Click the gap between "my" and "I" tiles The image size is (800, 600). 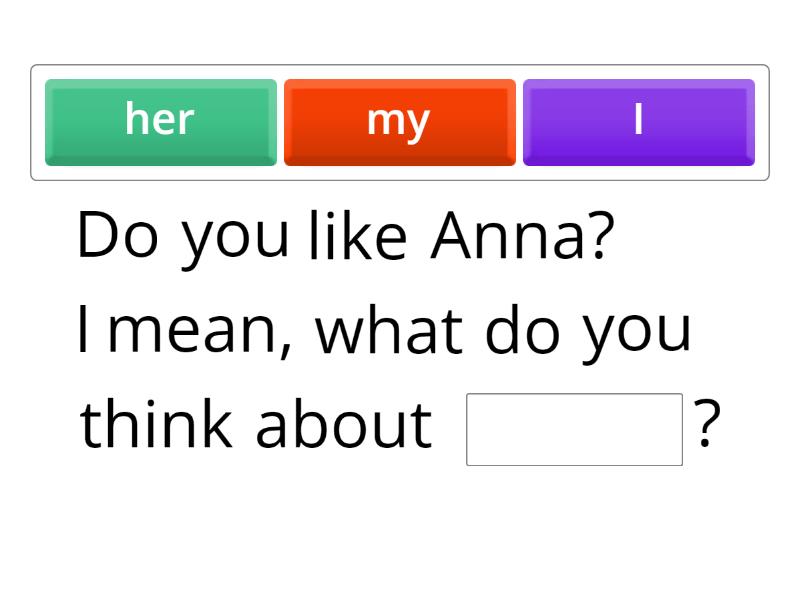pos(519,122)
